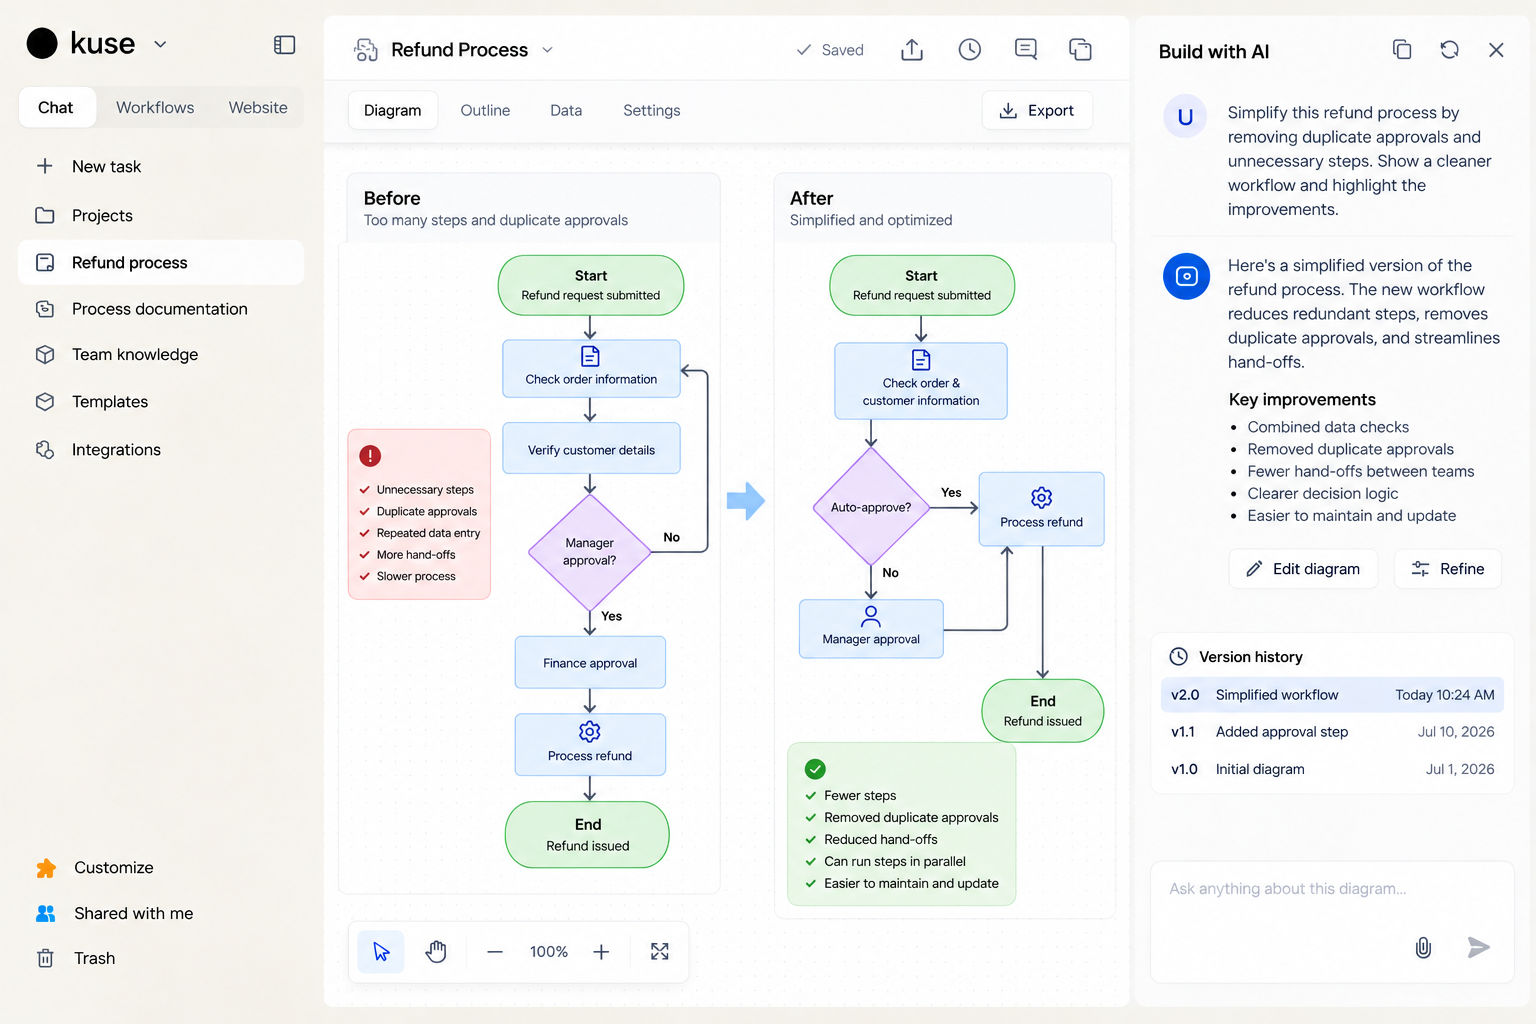
Task: Click the Export button
Action: (x=1037, y=110)
